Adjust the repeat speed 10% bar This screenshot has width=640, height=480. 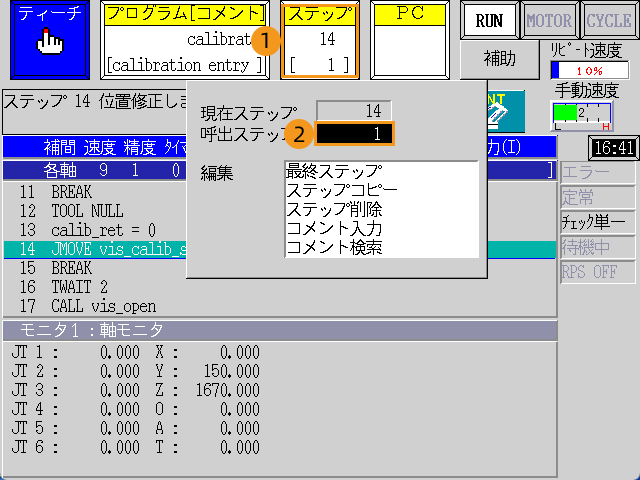[x=589, y=70]
